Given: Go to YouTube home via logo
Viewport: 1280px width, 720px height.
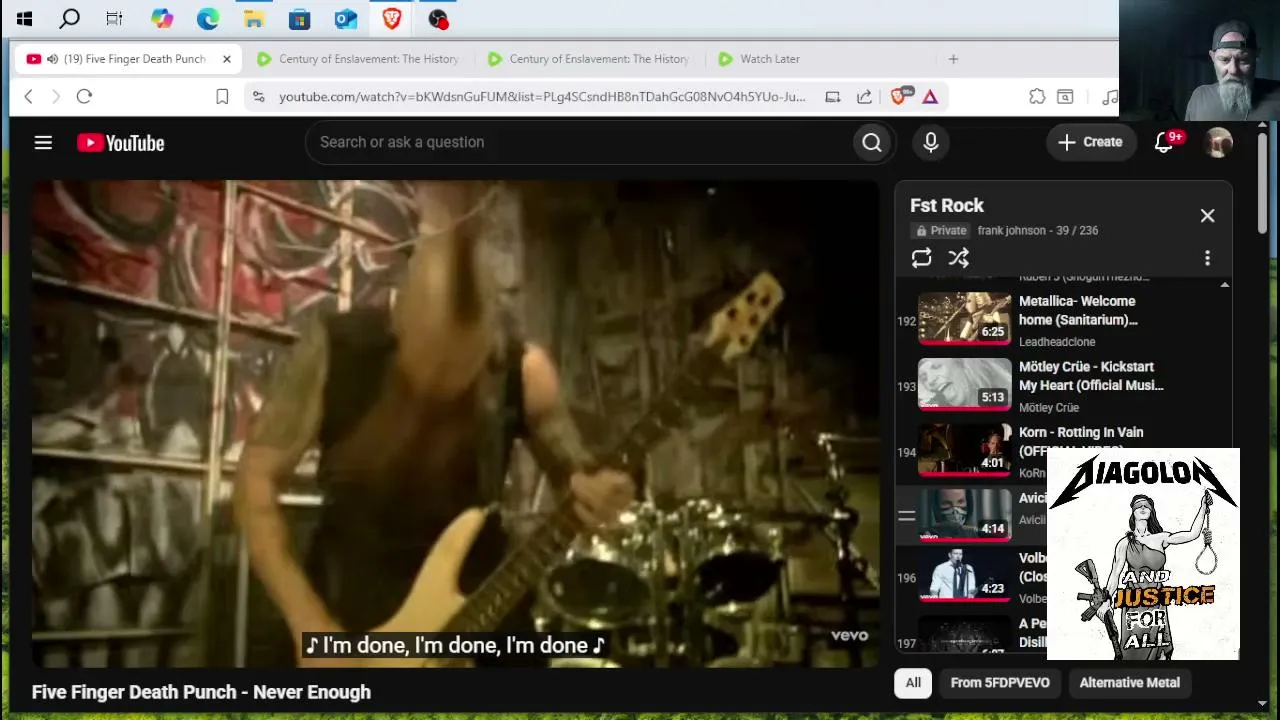Looking at the screenshot, I should (121, 143).
